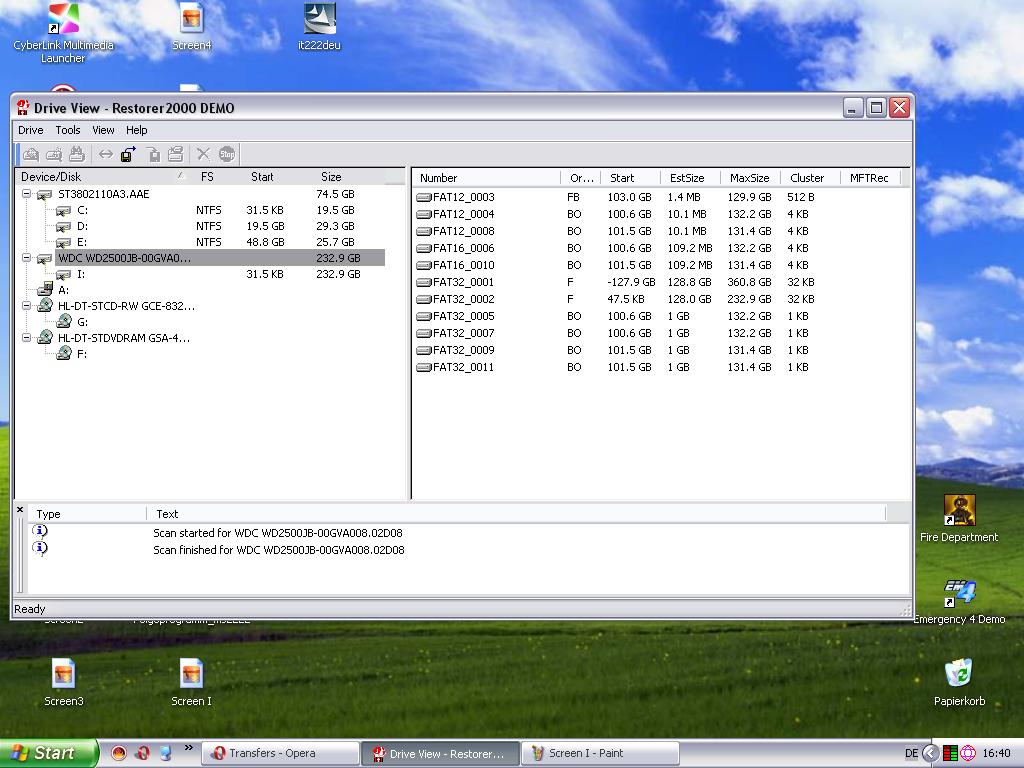Select partition C: in the device tree
This screenshot has width=1024, height=768.
[82, 210]
